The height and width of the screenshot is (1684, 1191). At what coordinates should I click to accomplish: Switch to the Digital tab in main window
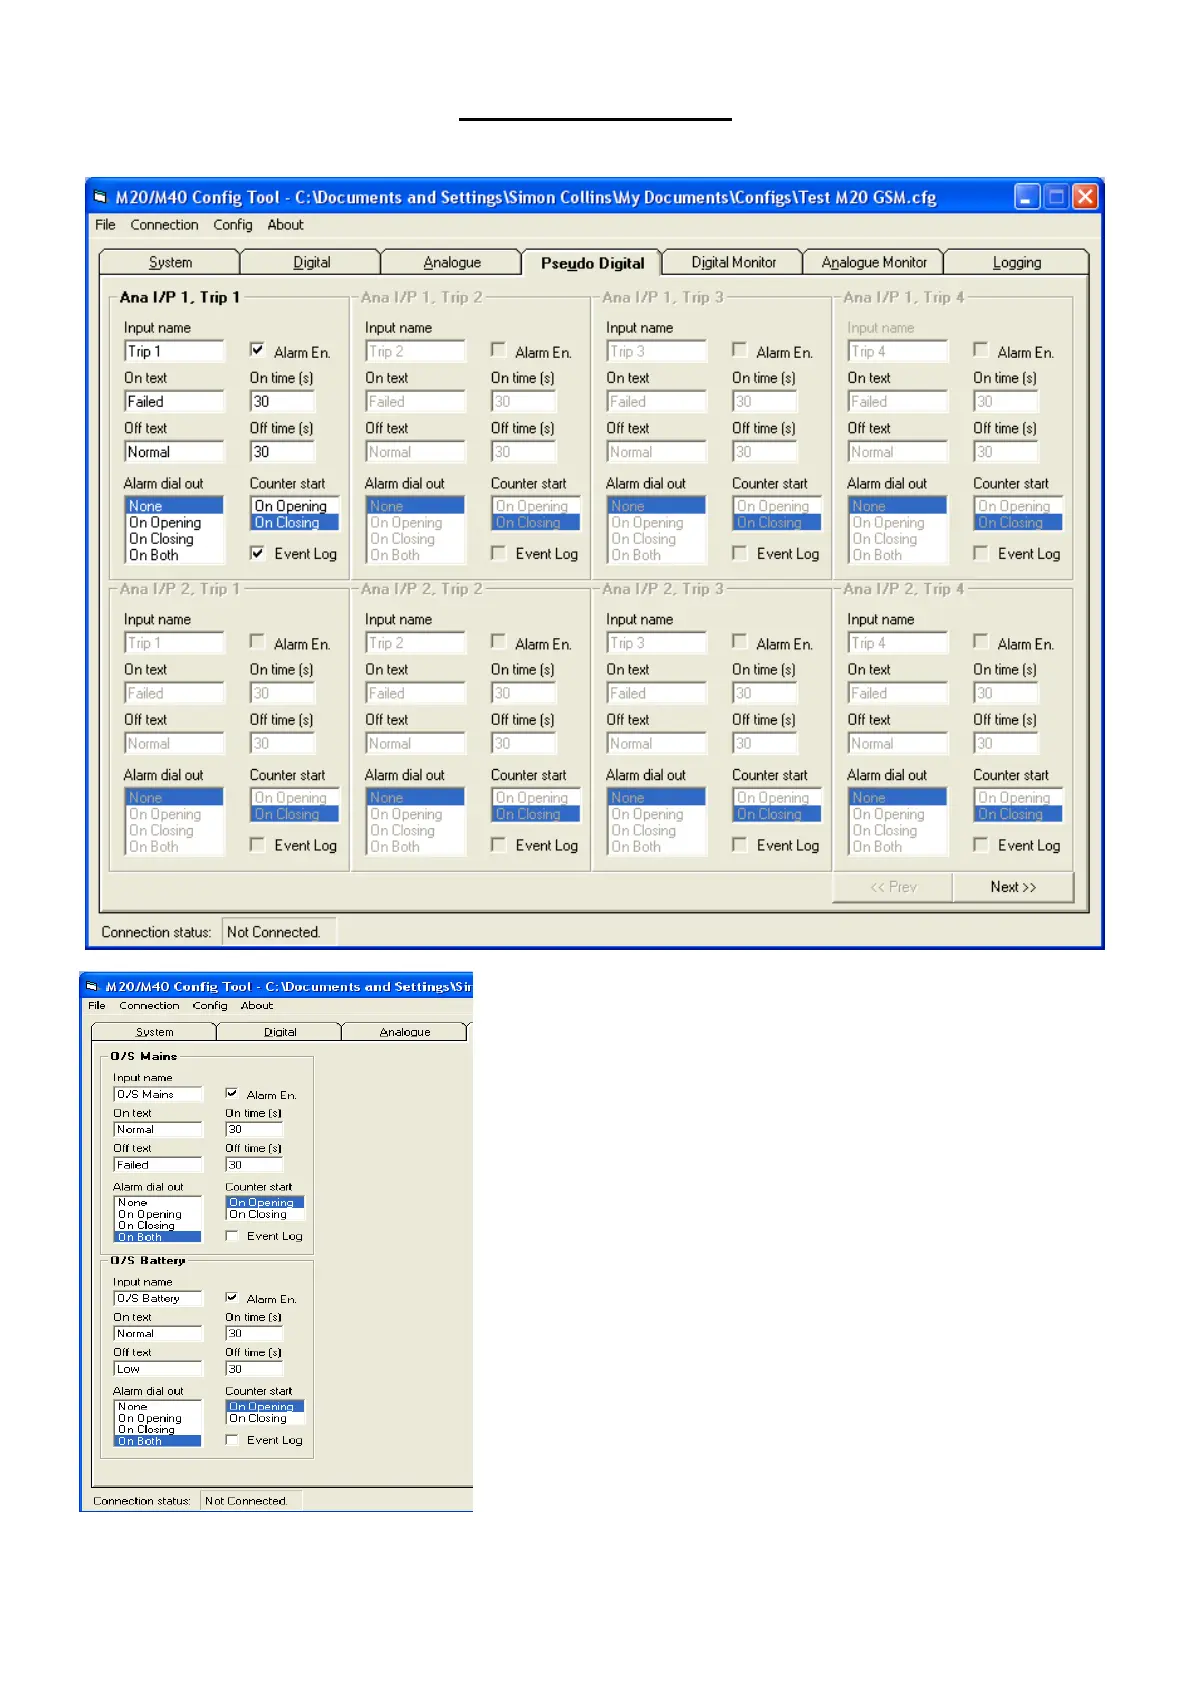pyautogui.click(x=311, y=262)
